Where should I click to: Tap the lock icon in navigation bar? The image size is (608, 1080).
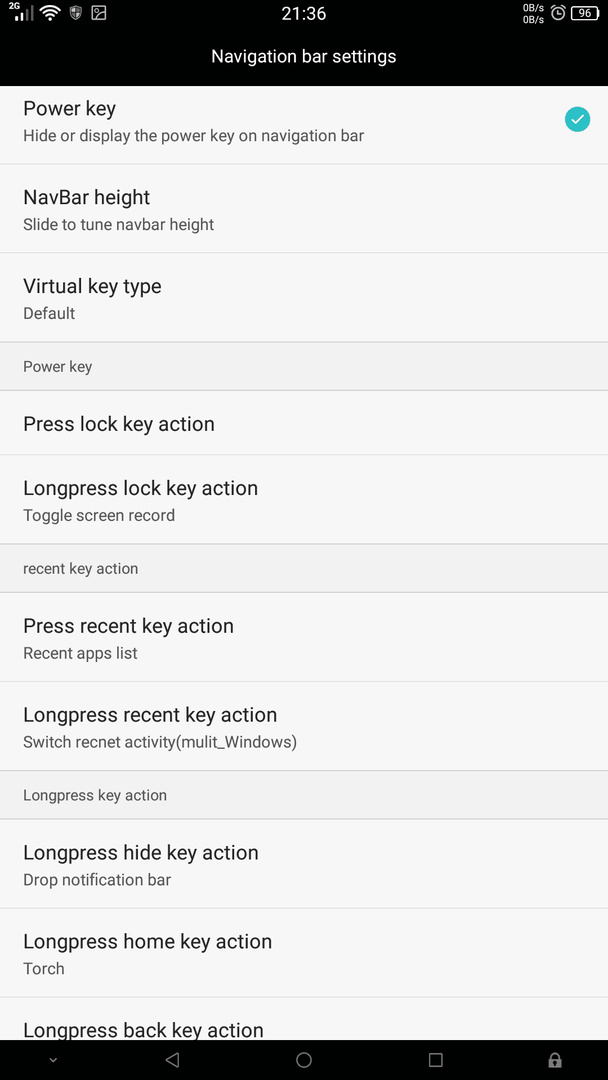(x=554, y=1059)
